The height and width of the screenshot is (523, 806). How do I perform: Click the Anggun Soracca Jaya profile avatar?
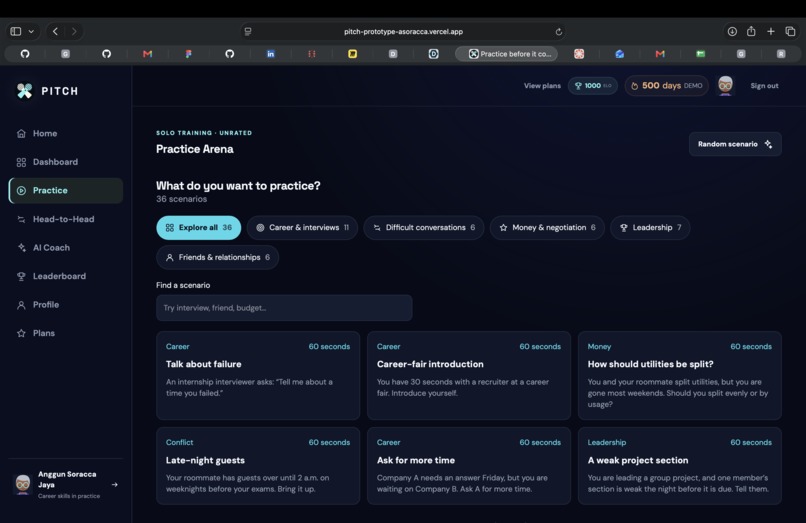coord(23,484)
